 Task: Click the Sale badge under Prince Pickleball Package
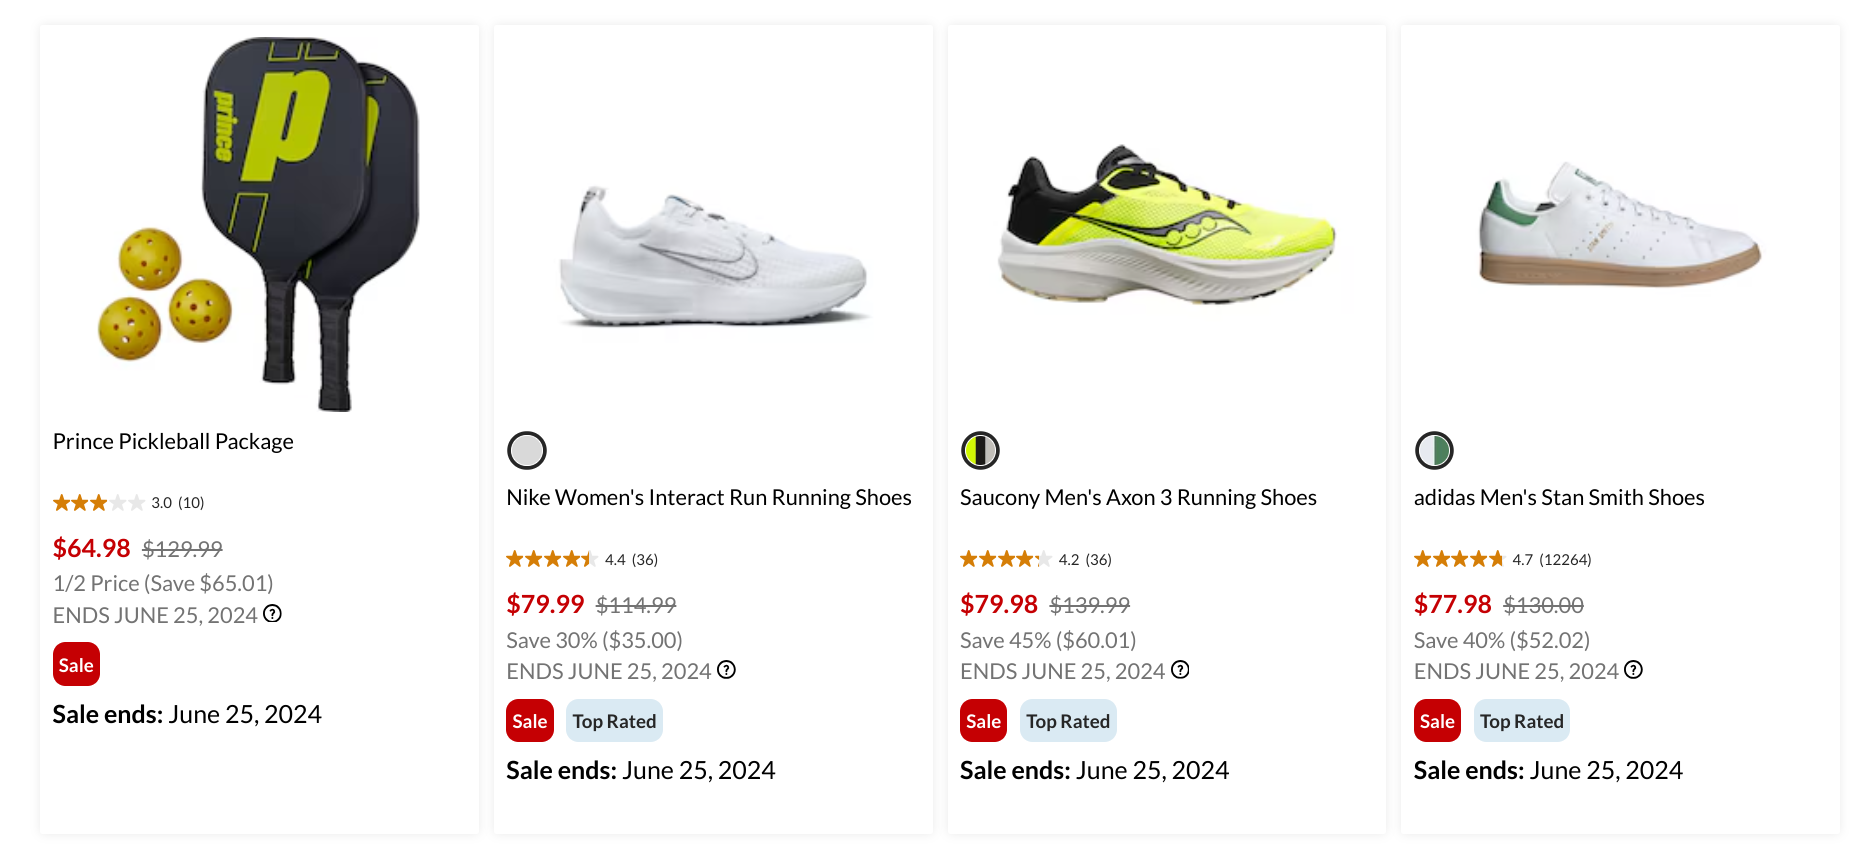[76, 665]
